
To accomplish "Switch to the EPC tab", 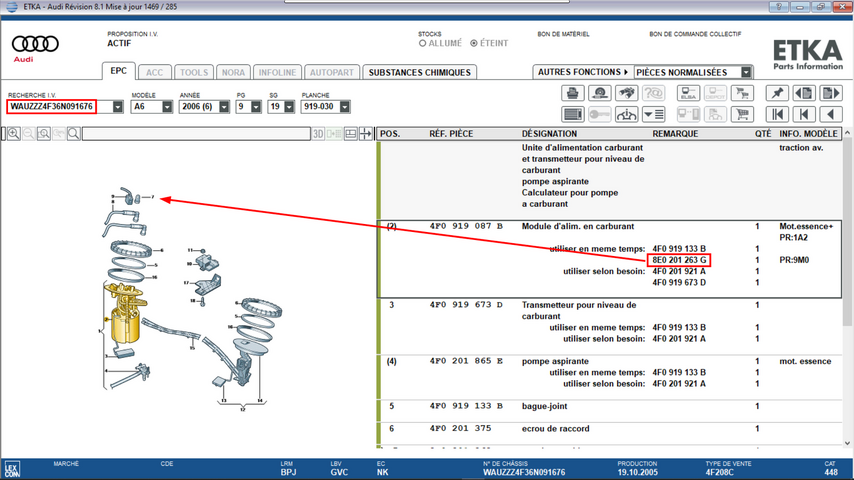I will tap(118, 71).
